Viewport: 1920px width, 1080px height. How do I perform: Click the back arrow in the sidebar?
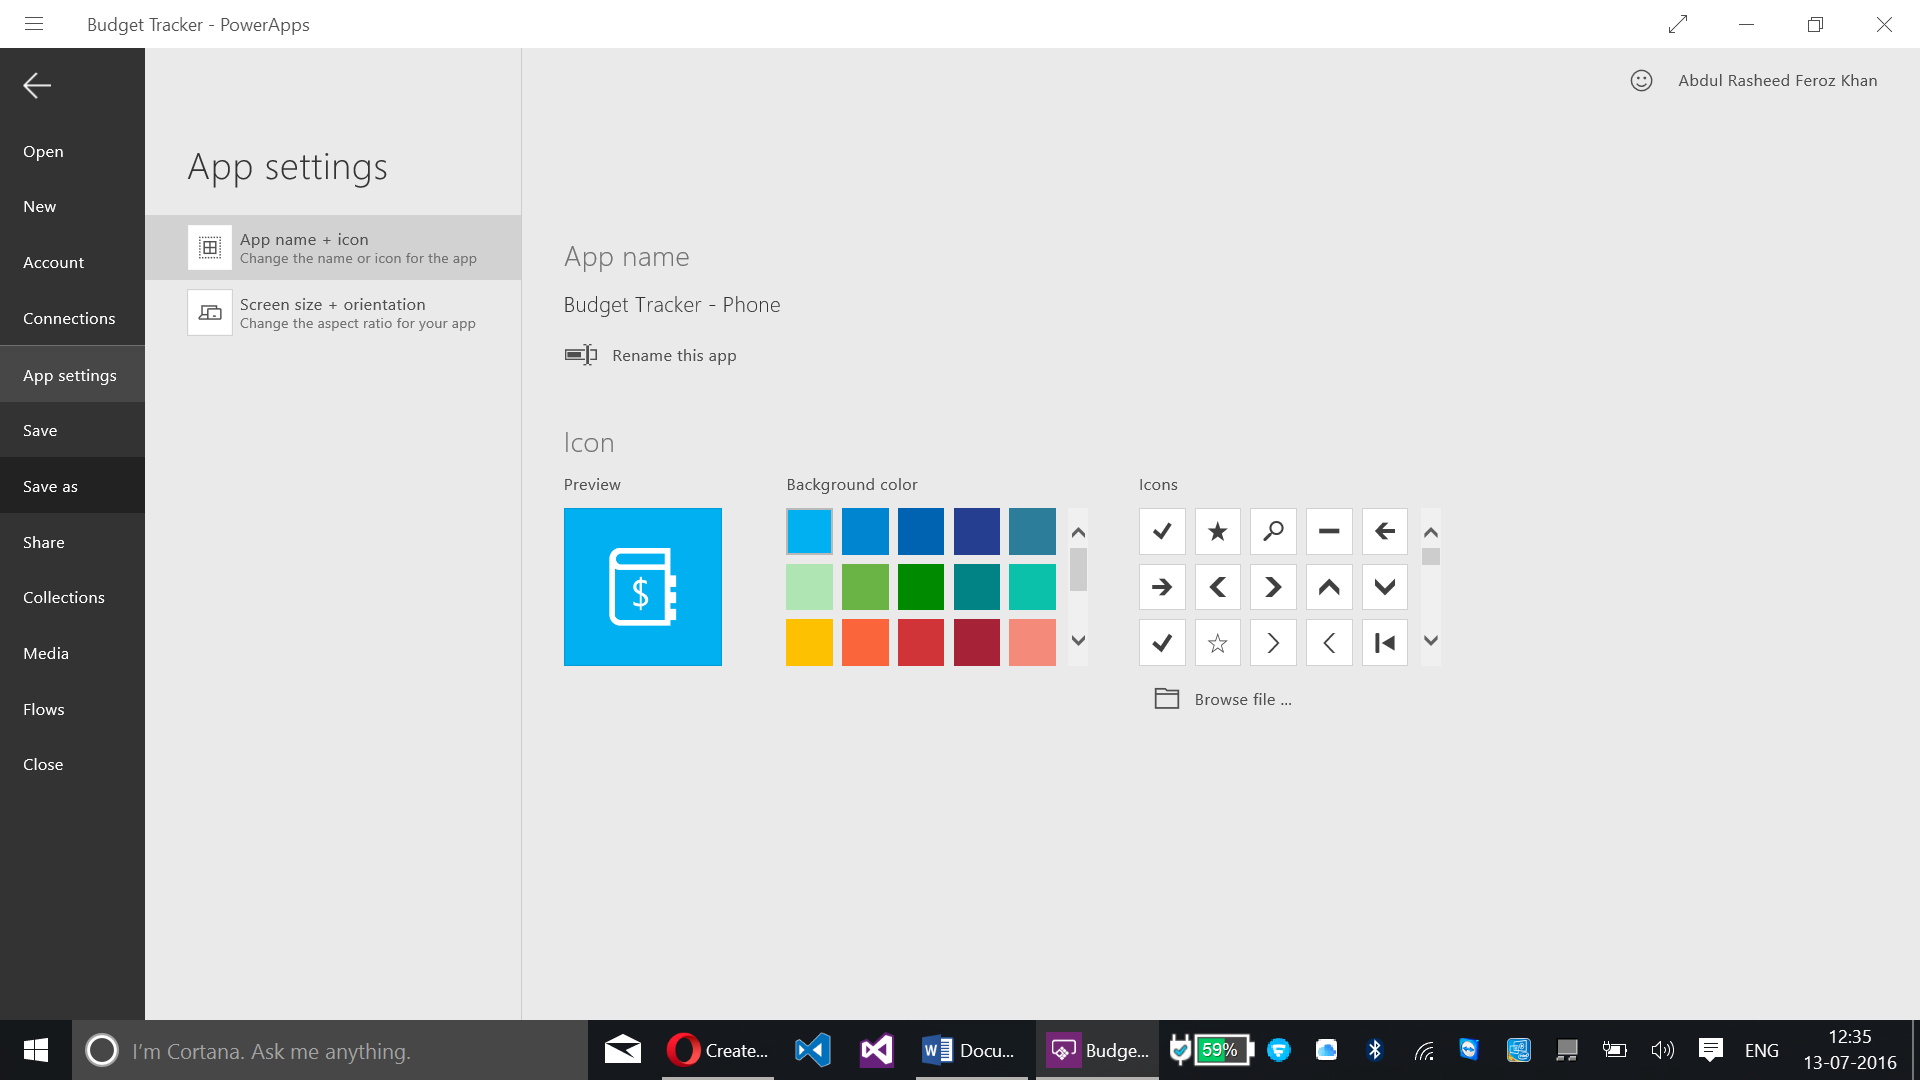click(x=37, y=85)
